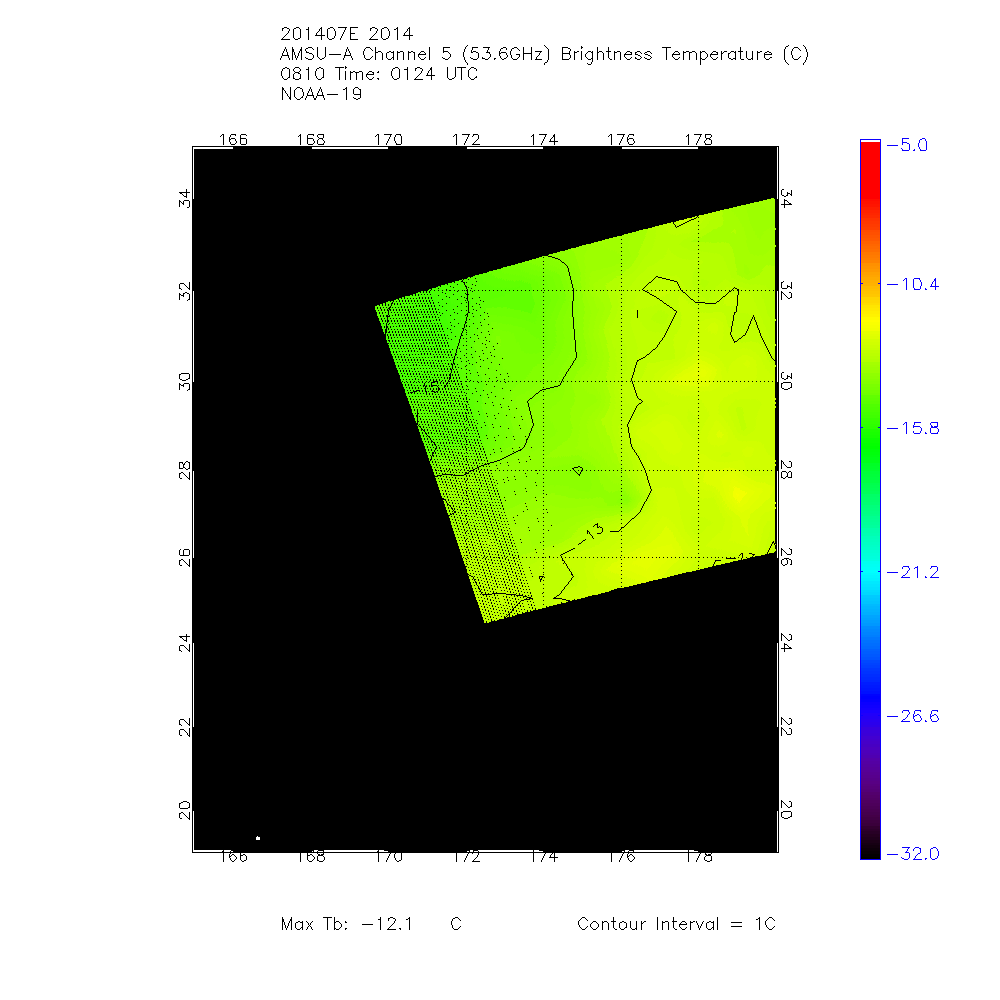Click the "Contour Interval = 1C" text

point(676,924)
